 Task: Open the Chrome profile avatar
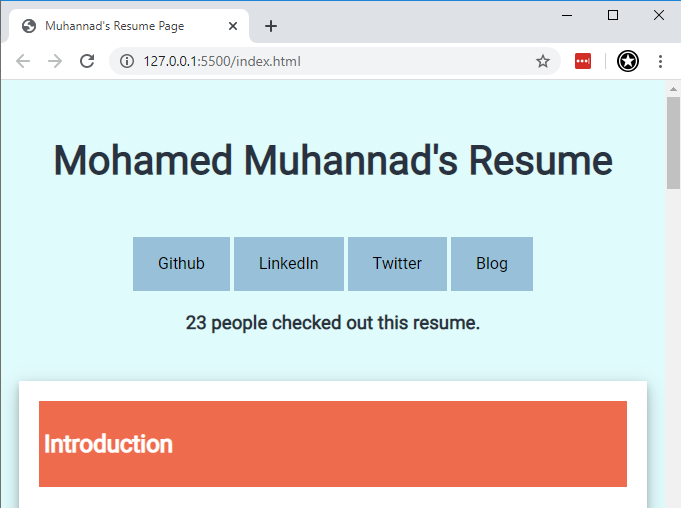[x=628, y=61]
